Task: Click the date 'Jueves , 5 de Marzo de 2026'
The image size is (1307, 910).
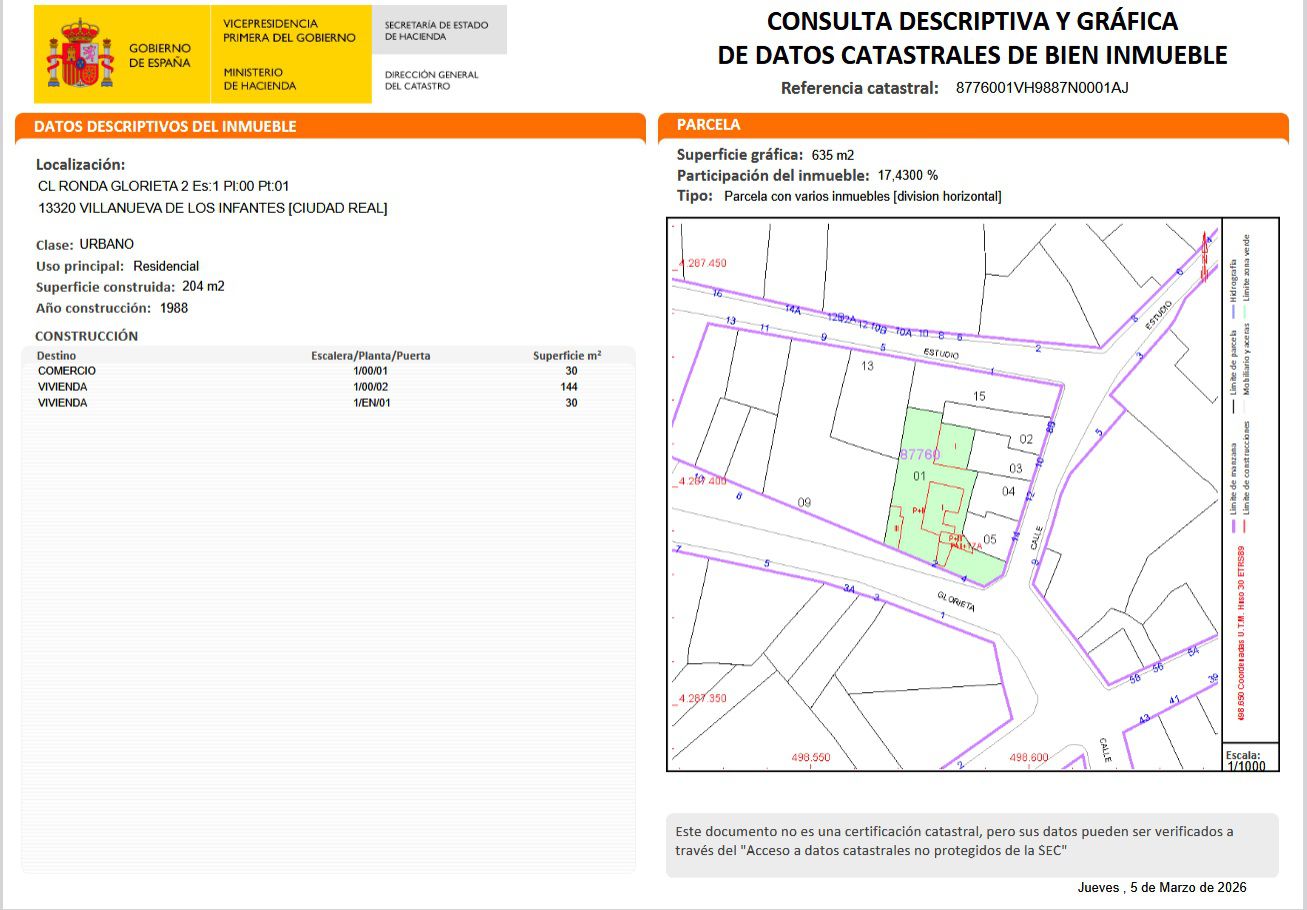Action: [1162, 888]
